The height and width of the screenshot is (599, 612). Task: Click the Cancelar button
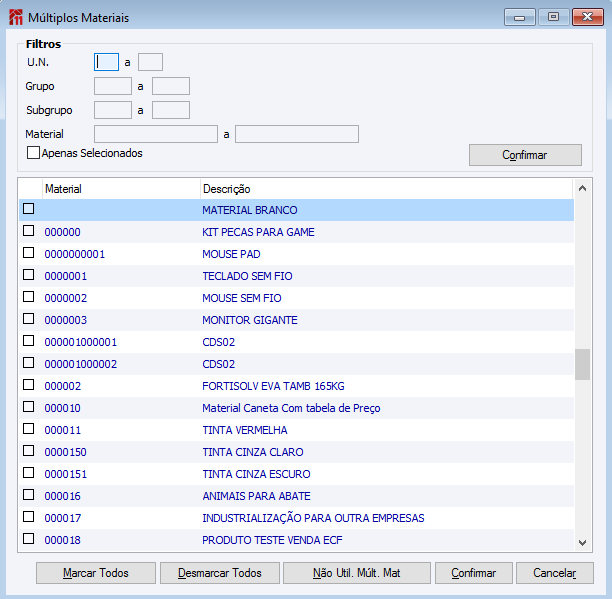coord(555,573)
